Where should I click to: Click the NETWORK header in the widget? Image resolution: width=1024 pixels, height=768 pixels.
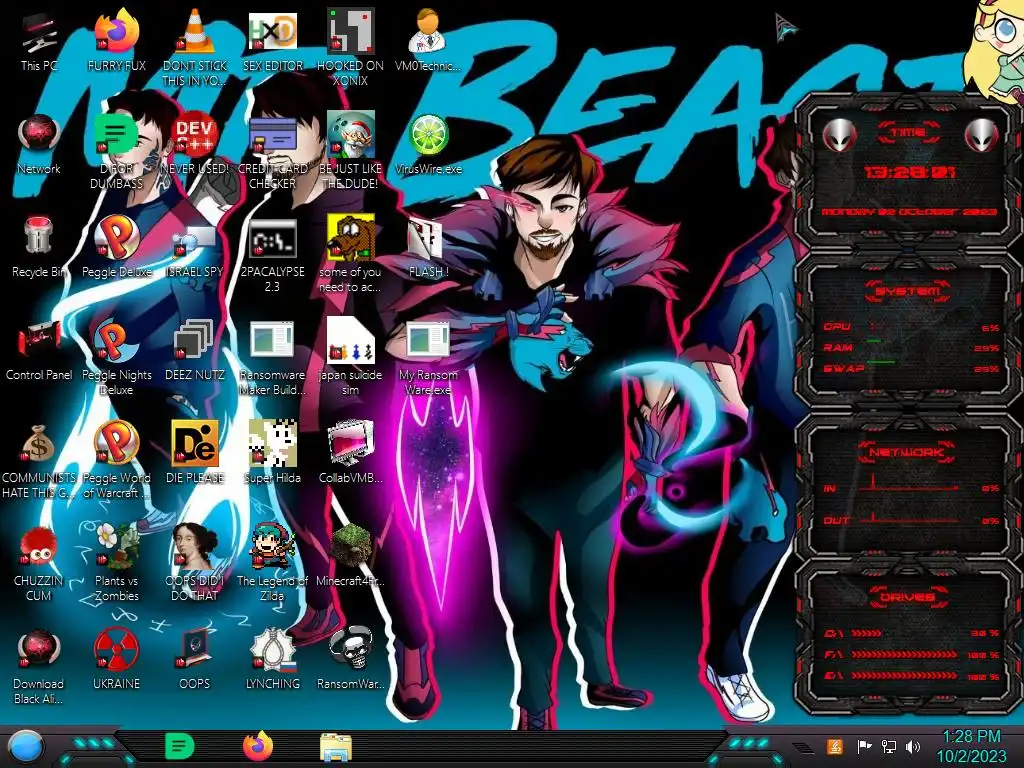906,451
